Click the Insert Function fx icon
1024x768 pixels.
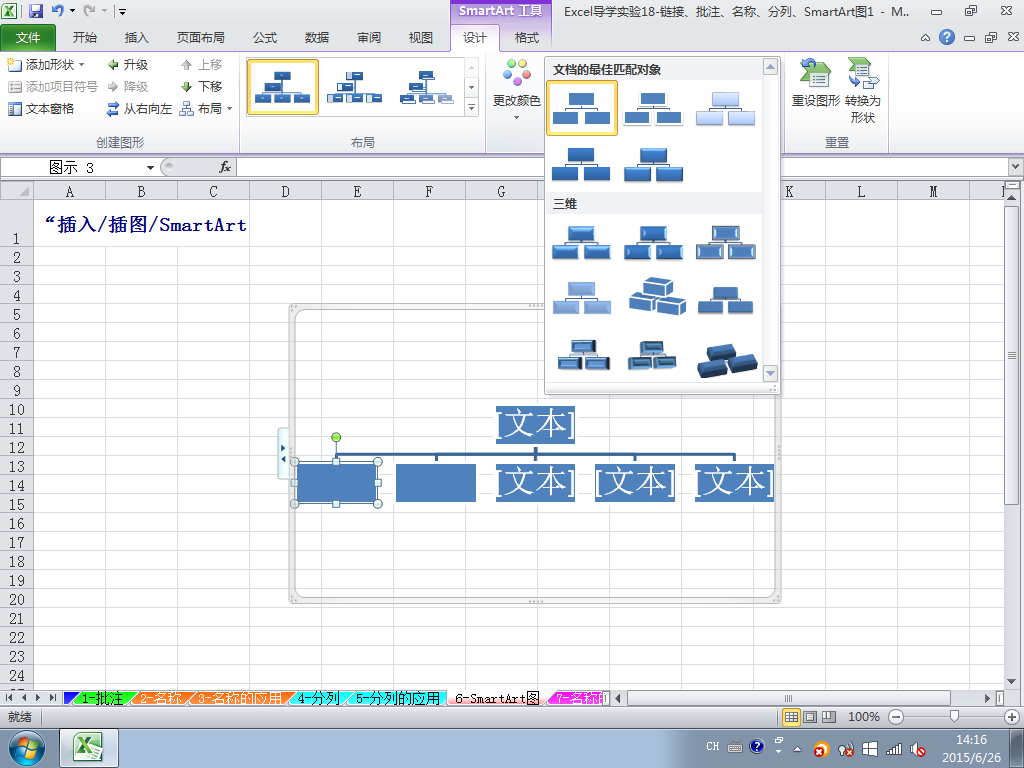pos(225,168)
